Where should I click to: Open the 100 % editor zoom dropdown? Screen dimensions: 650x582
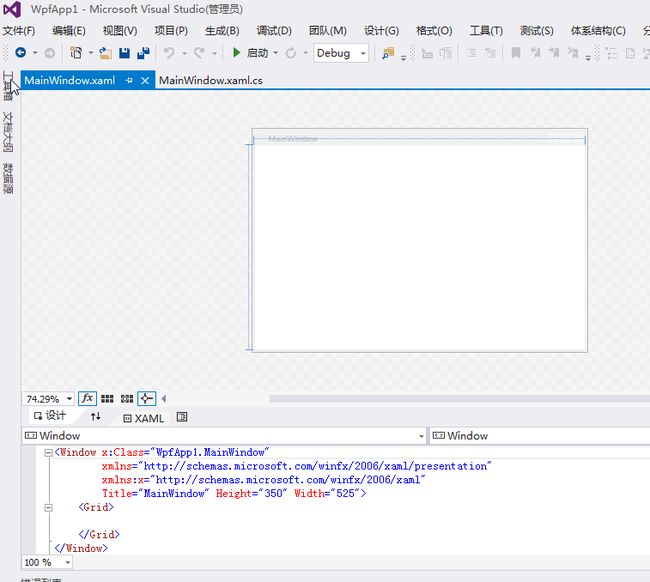click(68, 563)
